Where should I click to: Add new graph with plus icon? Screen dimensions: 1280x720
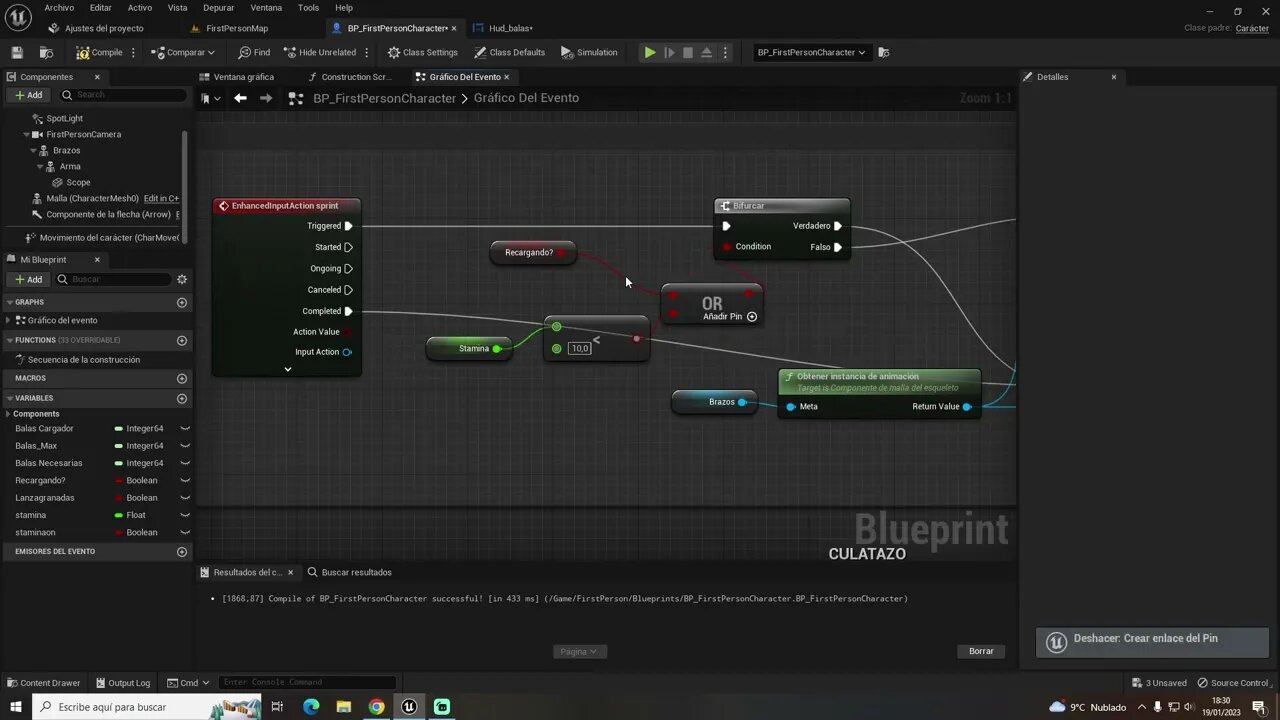click(x=182, y=302)
